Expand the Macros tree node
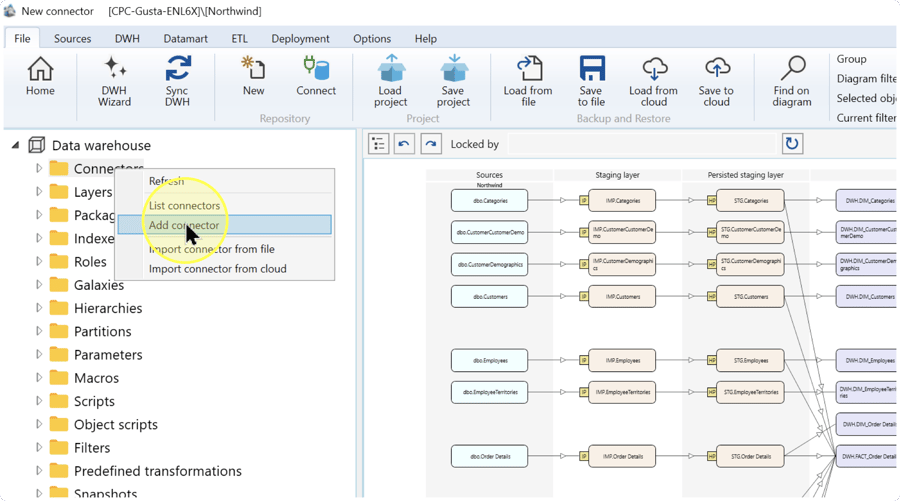 [x=38, y=377]
